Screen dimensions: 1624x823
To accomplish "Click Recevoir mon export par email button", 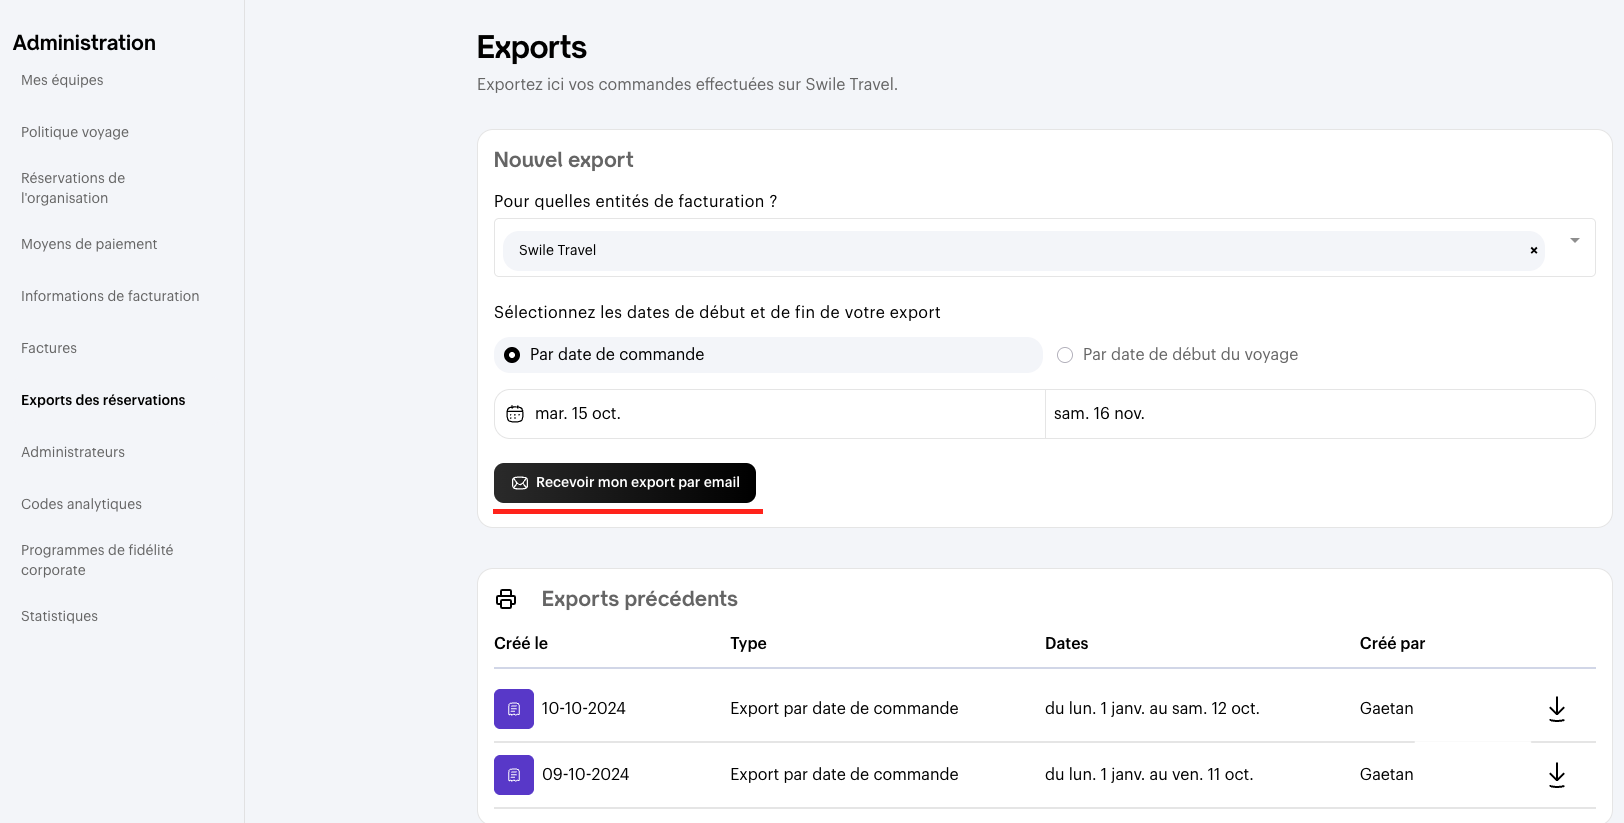I will pos(625,483).
